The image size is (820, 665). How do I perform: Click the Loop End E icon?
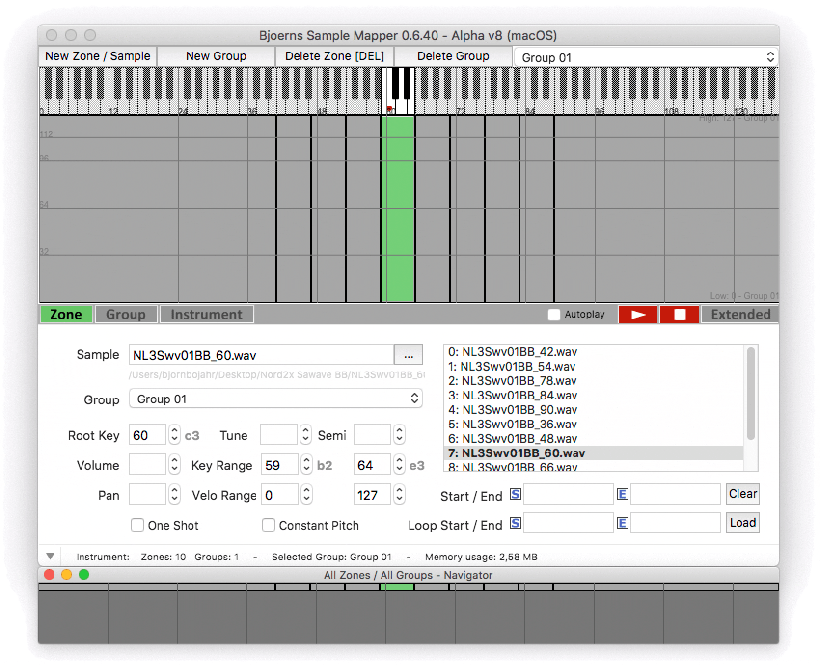point(622,523)
